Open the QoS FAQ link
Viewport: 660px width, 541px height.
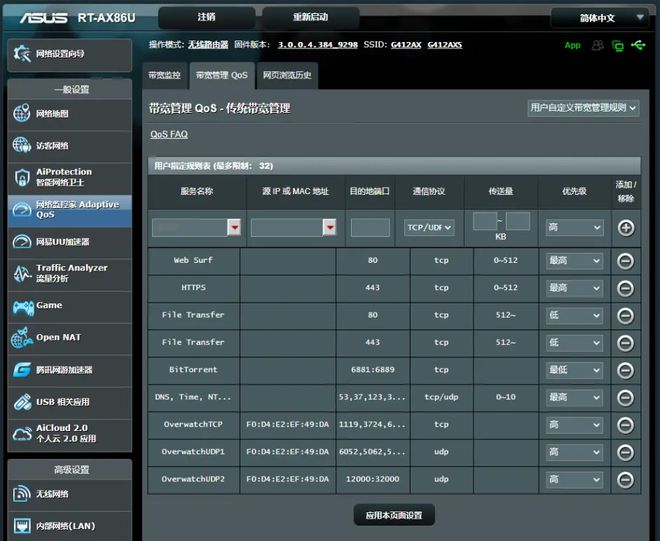click(169, 134)
